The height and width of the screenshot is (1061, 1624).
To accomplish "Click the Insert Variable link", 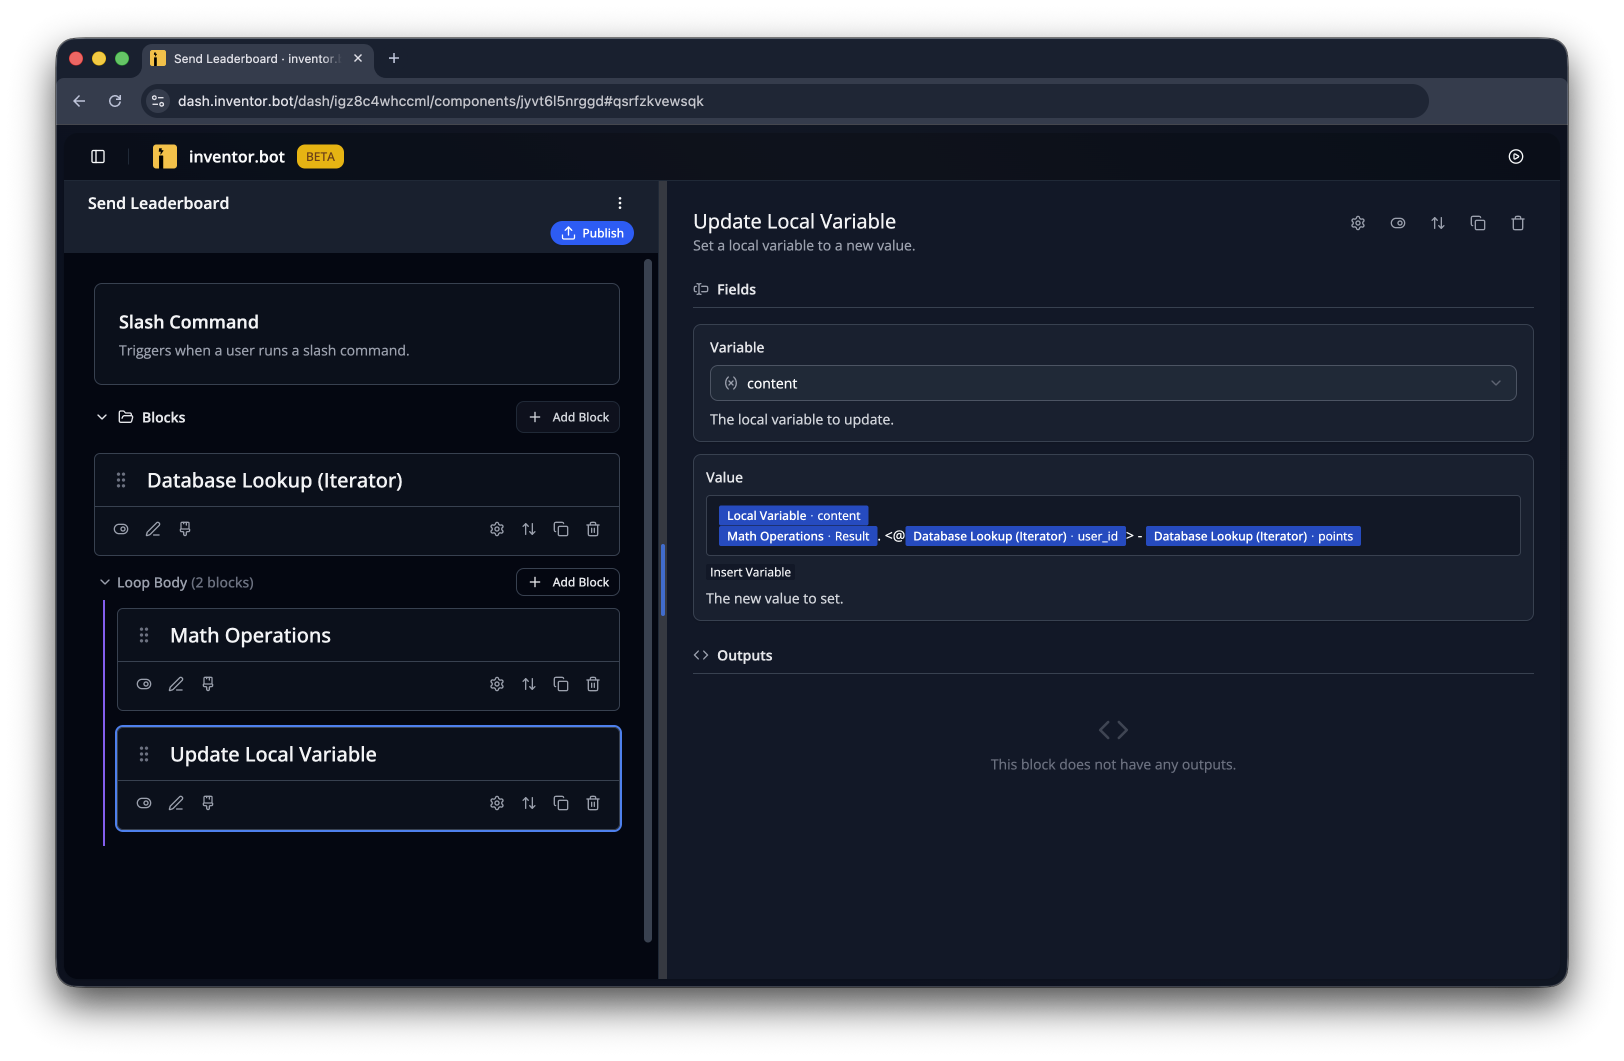I will (750, 572).
